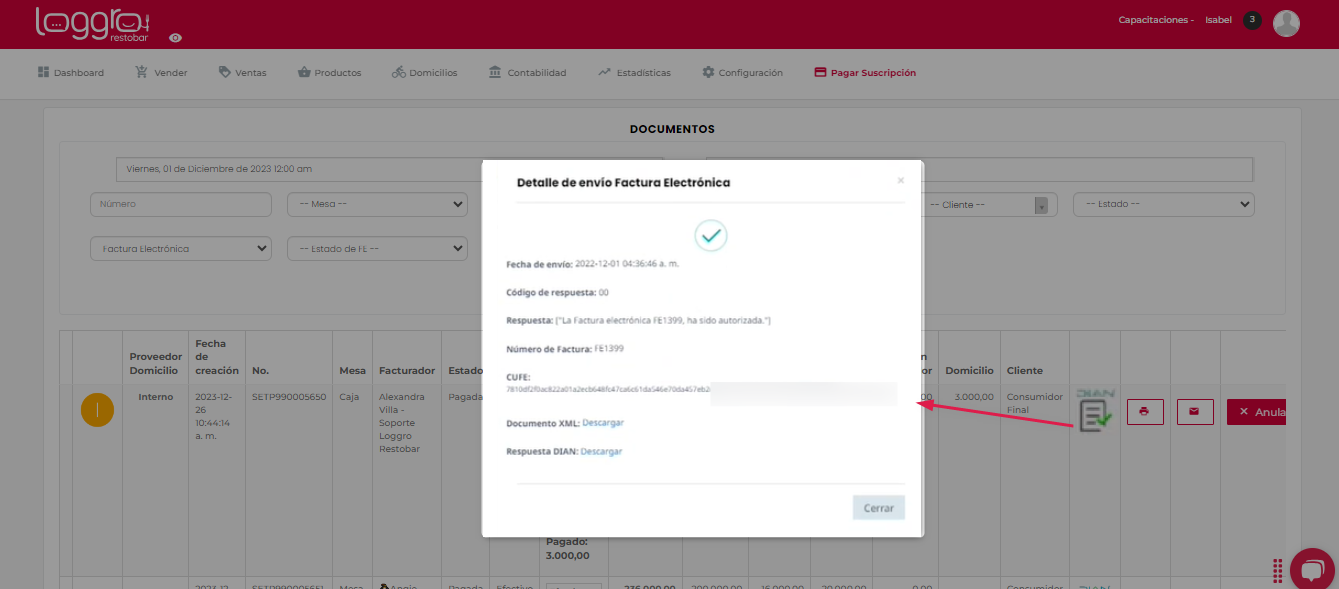The height and width of the screenshot is (589, 1339).
Task: Expand the Factura Electrónica type dropdown
Action: coord(180,248)
